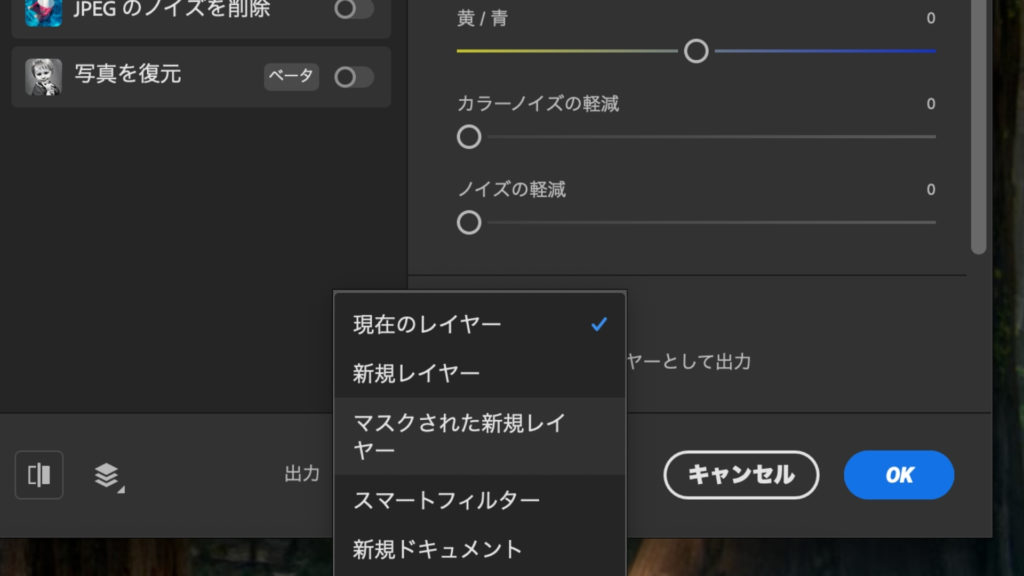Click the ノイズの軽減 slider handle
The height and width of the screenshot is (576, 1024).
tap(469, 222)
